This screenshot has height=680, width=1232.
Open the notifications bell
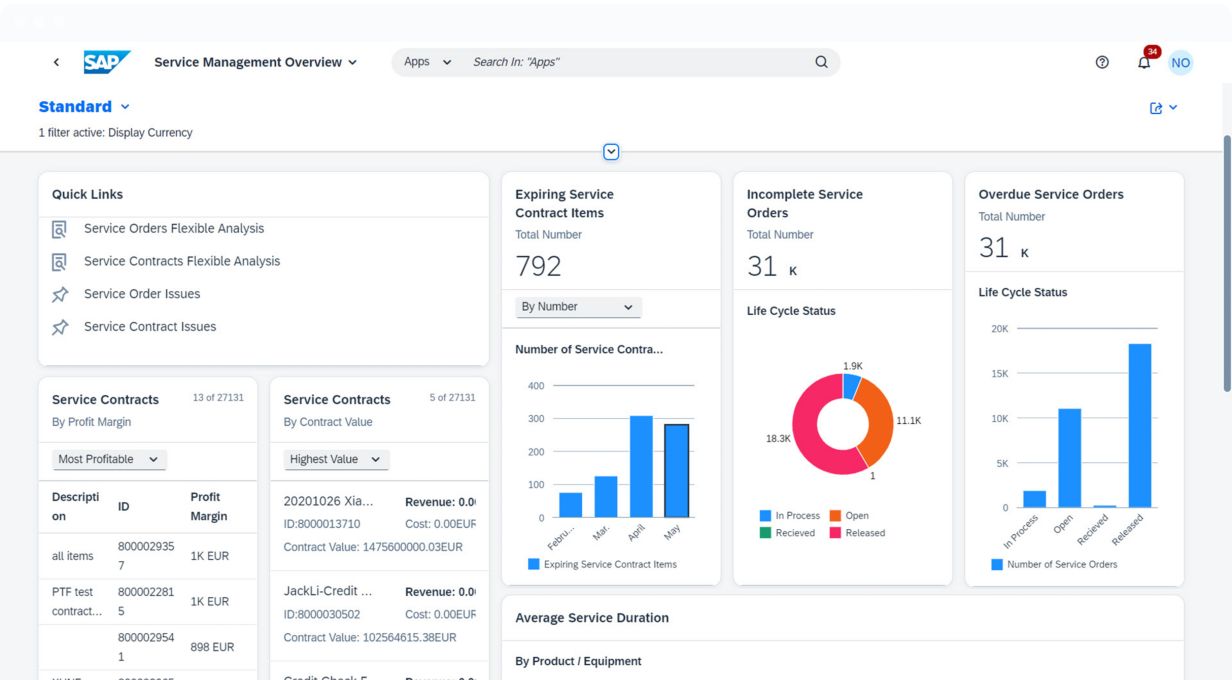[1144, 62]
